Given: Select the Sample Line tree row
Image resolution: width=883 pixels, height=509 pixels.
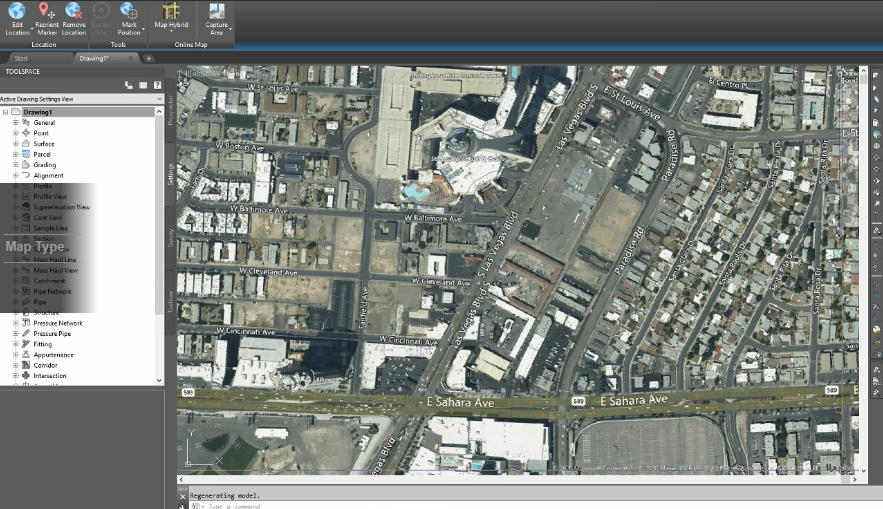Looking at the screenshot, I should tap(50, 228).
